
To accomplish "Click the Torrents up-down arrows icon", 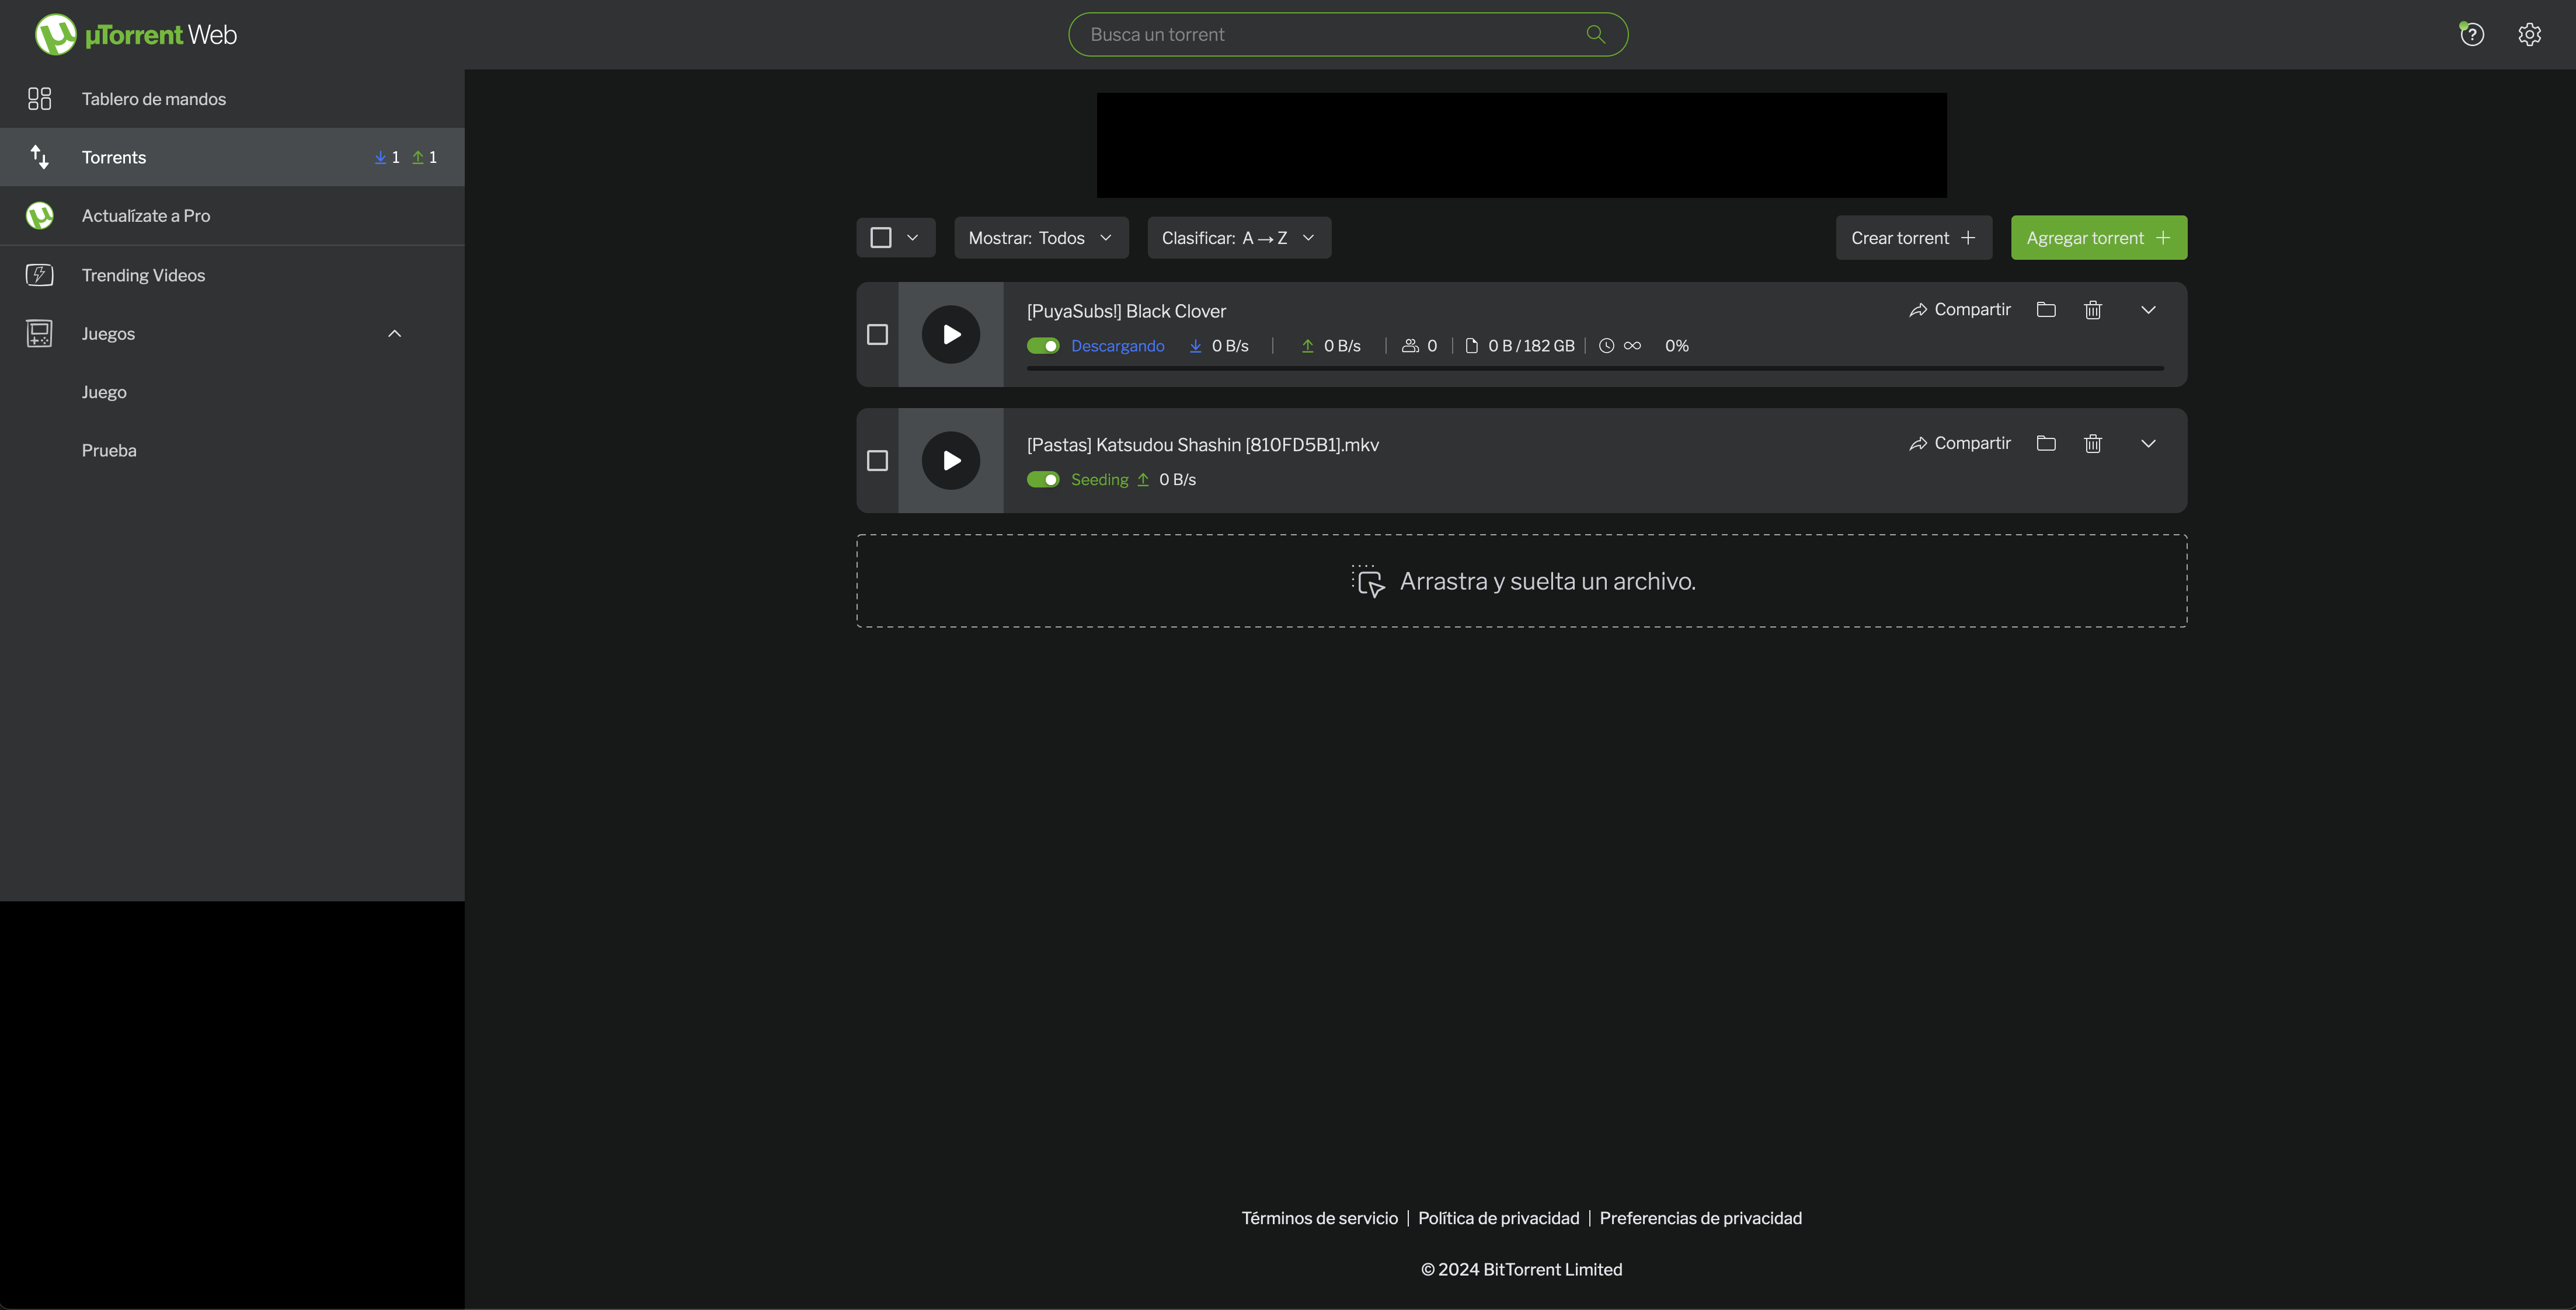I will coord(39,157).
